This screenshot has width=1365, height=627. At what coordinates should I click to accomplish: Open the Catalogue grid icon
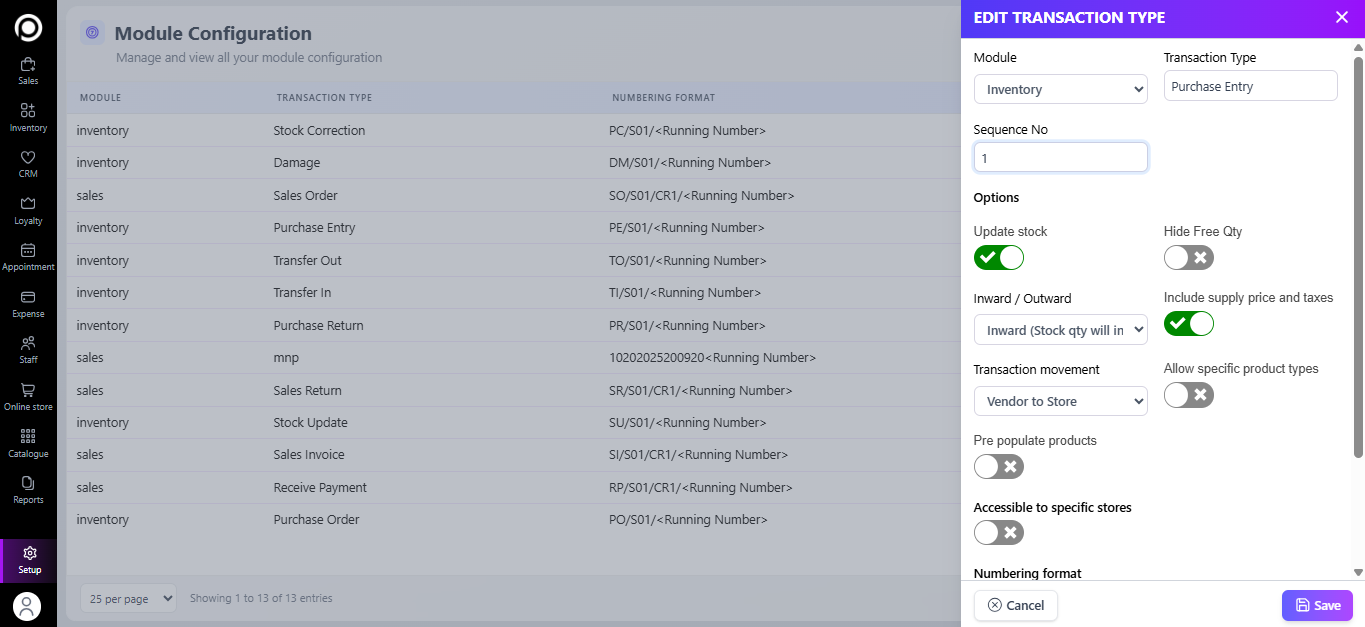tap(28, 437)
